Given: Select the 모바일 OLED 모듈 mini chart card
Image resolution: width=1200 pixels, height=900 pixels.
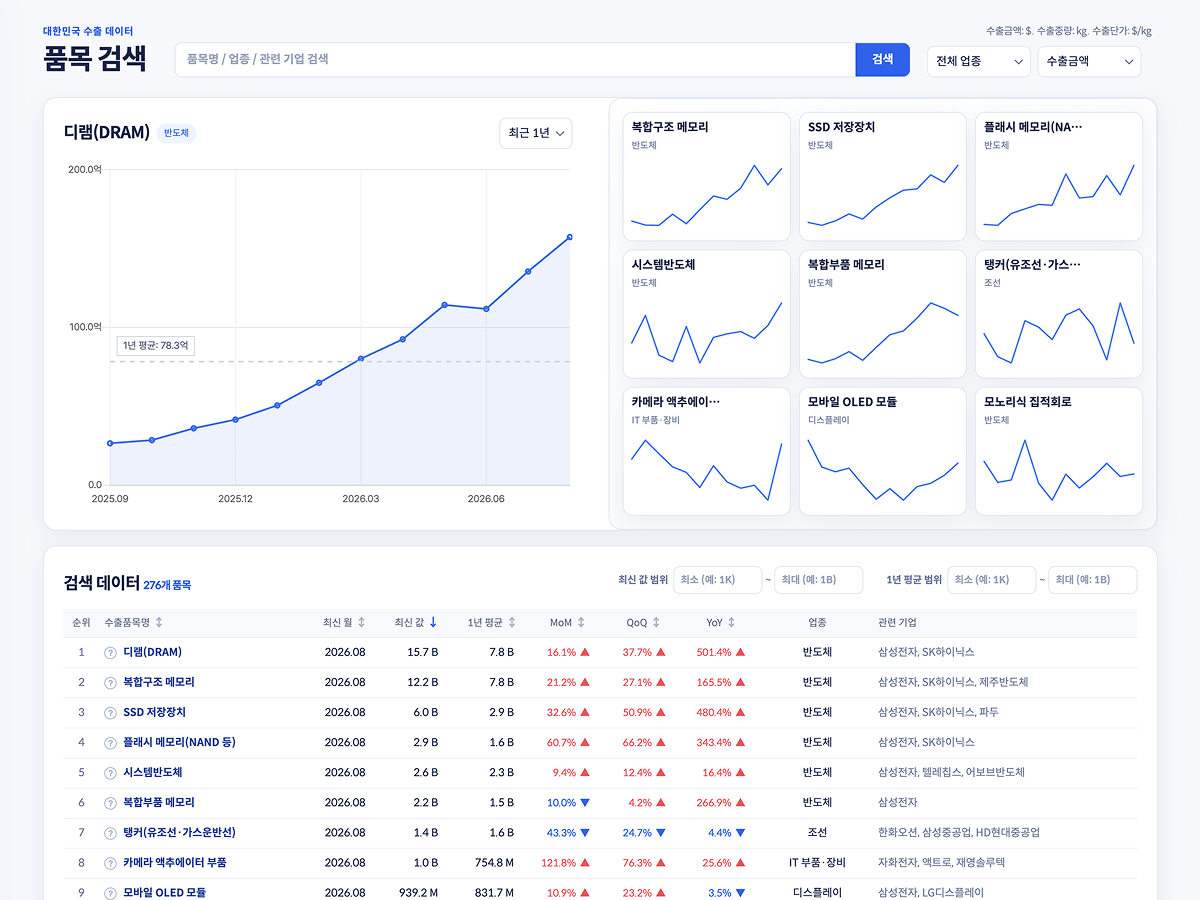Looking at the screenshot, I should click(x=883, y=451).
